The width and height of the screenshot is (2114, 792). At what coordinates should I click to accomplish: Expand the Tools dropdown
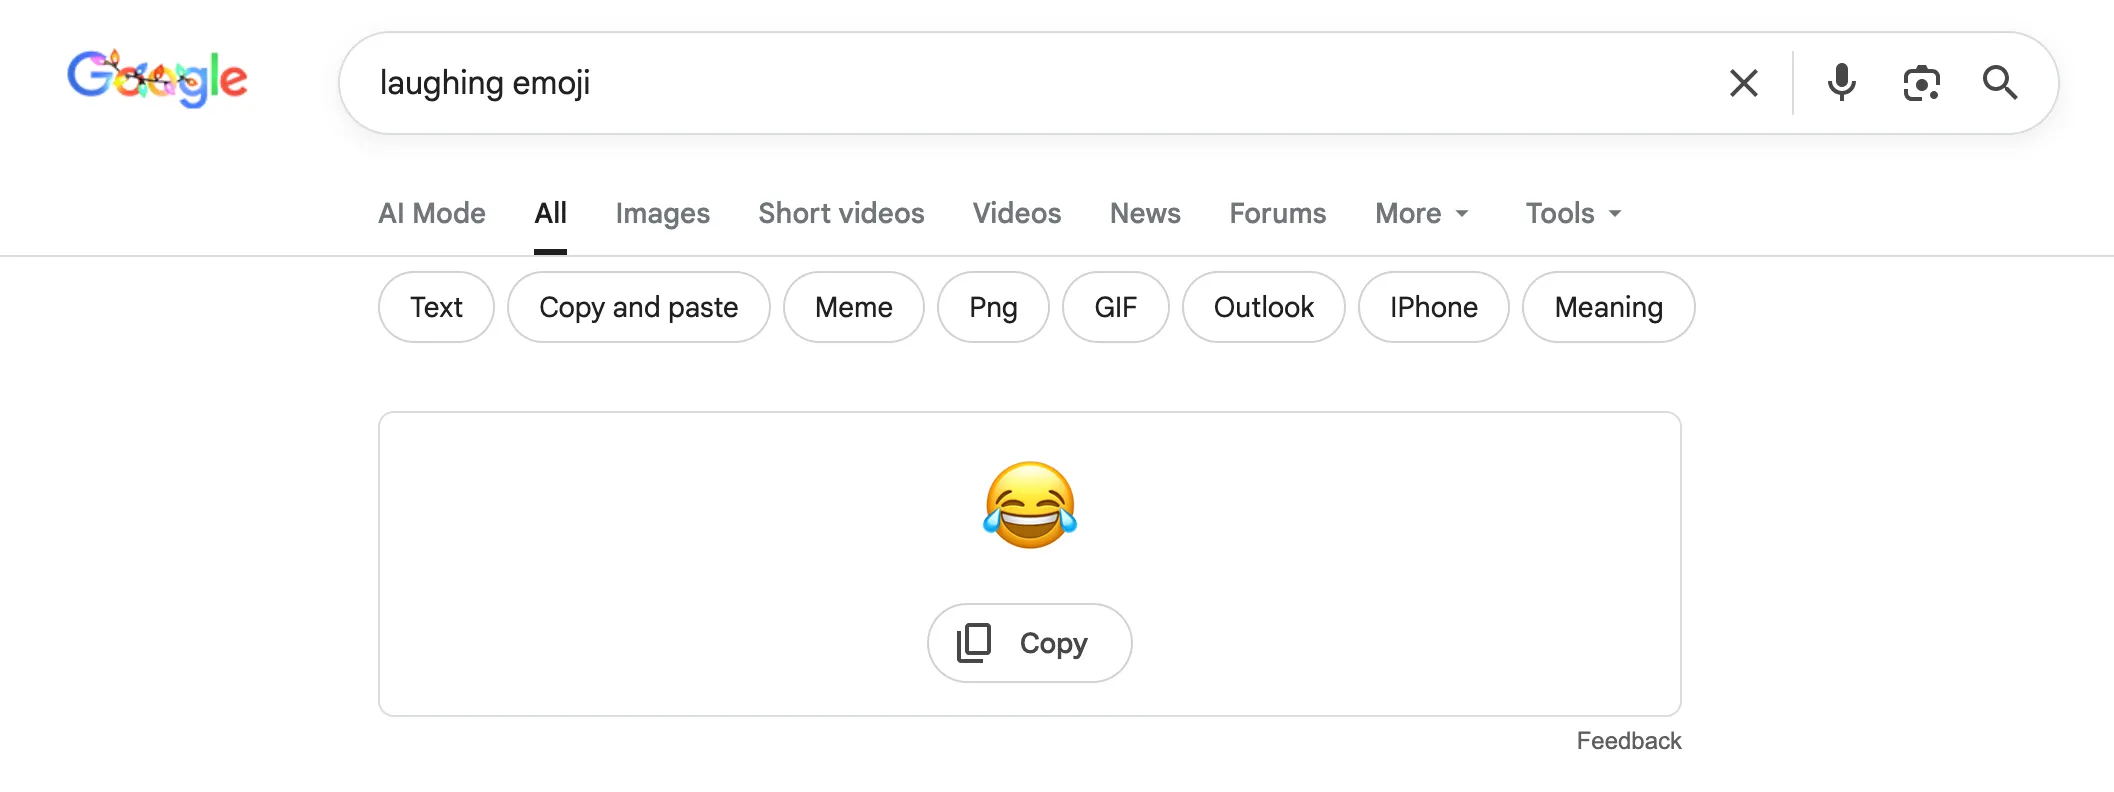1571,213
